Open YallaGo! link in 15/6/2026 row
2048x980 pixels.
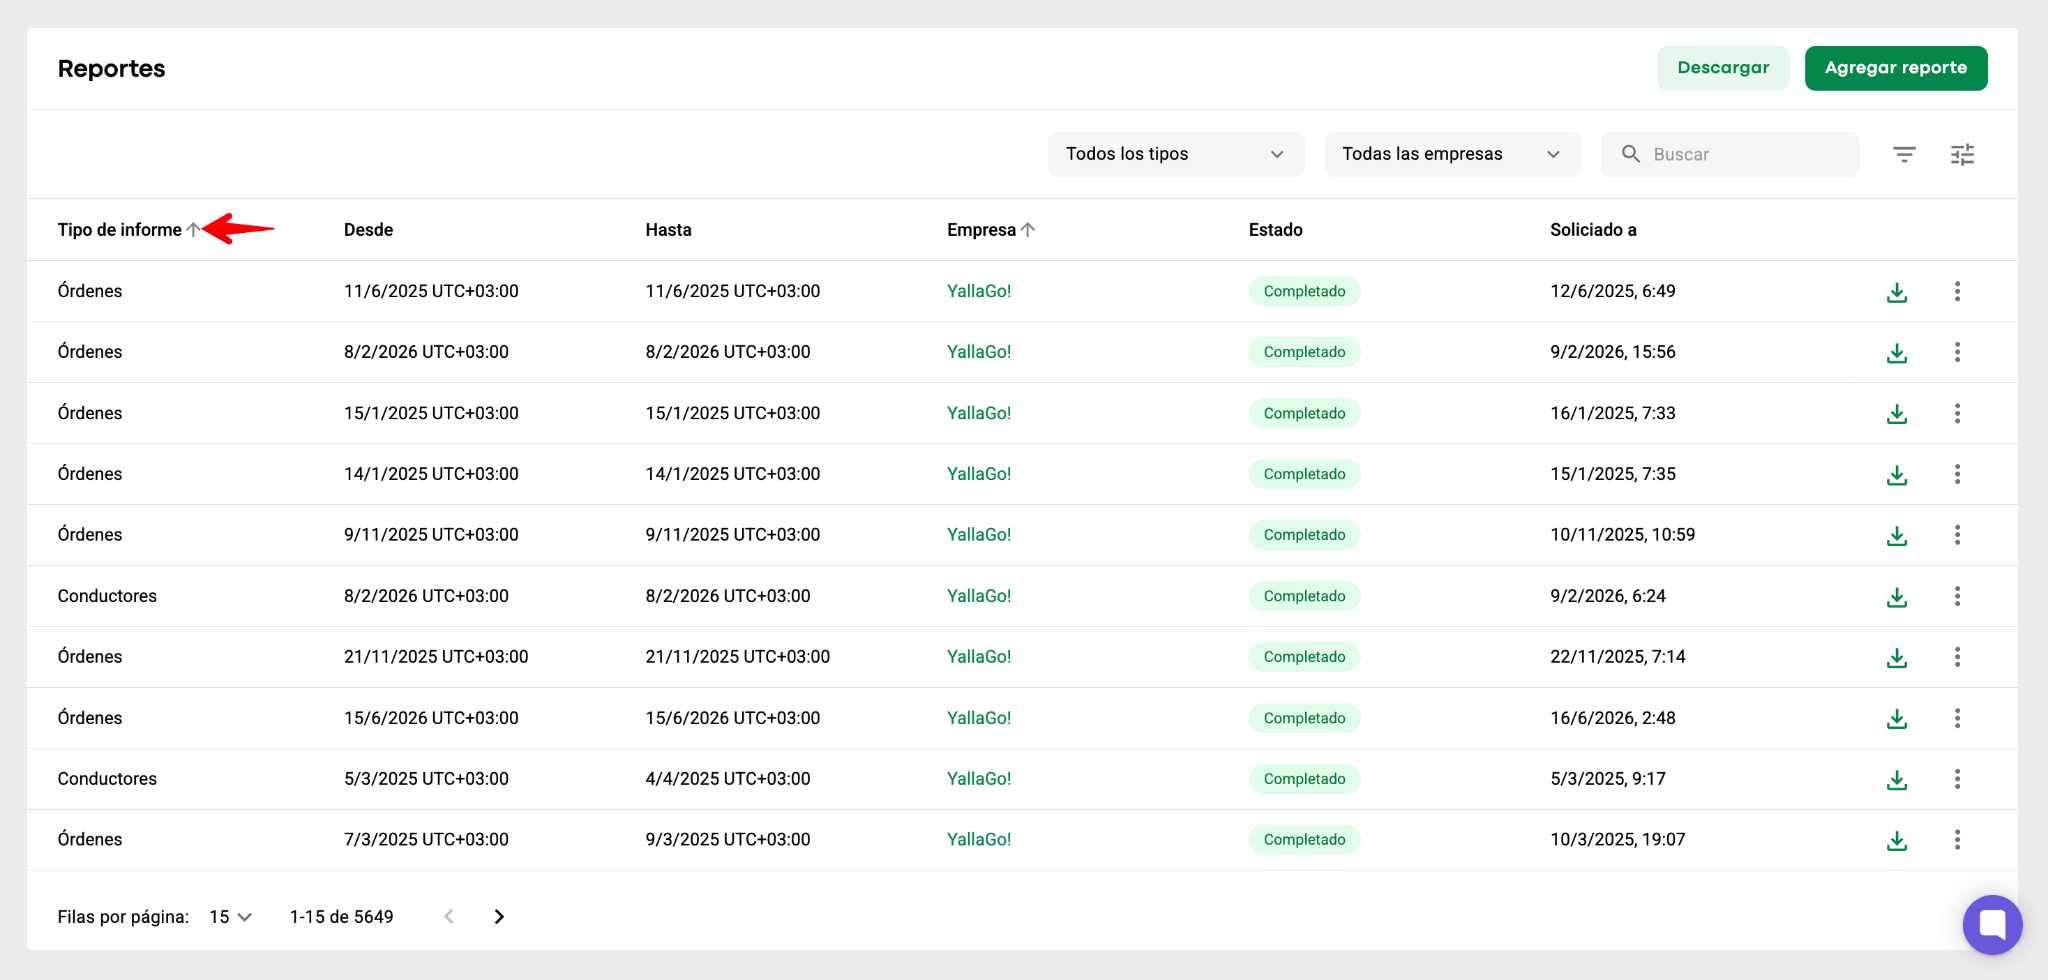[x=979, y=718]
